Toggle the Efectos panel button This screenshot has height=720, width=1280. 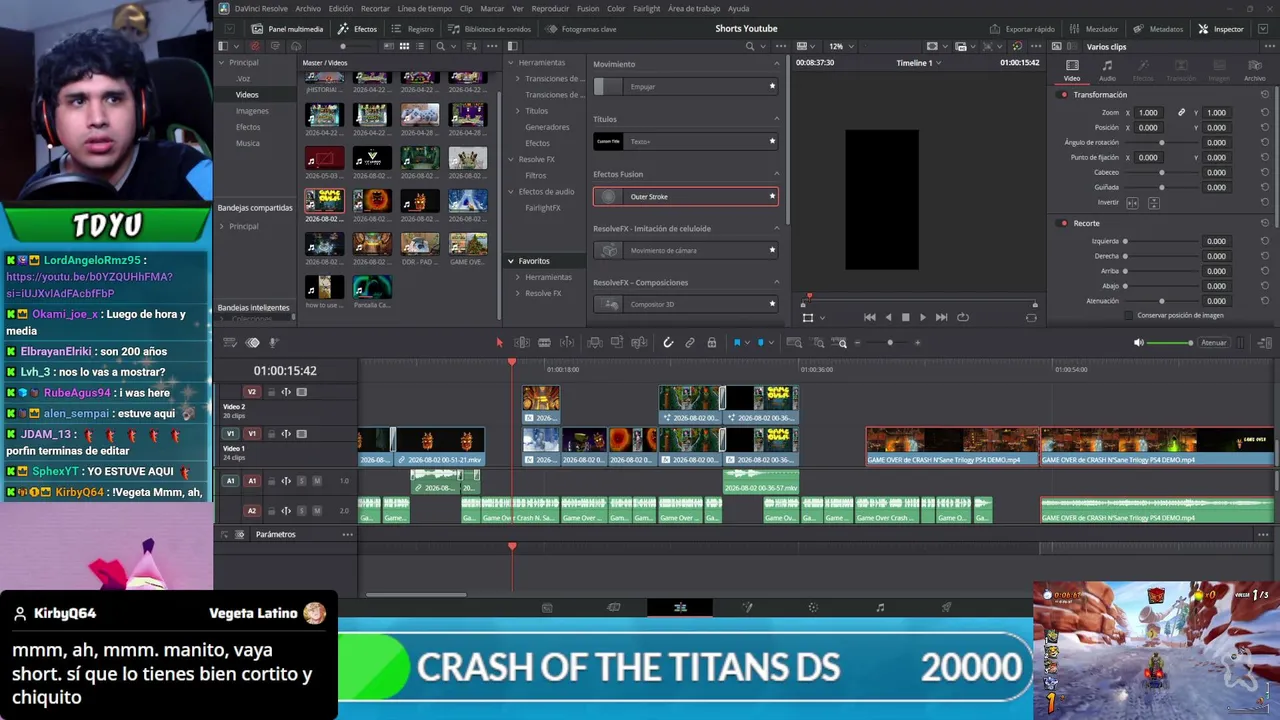click(x=357, y=29)
